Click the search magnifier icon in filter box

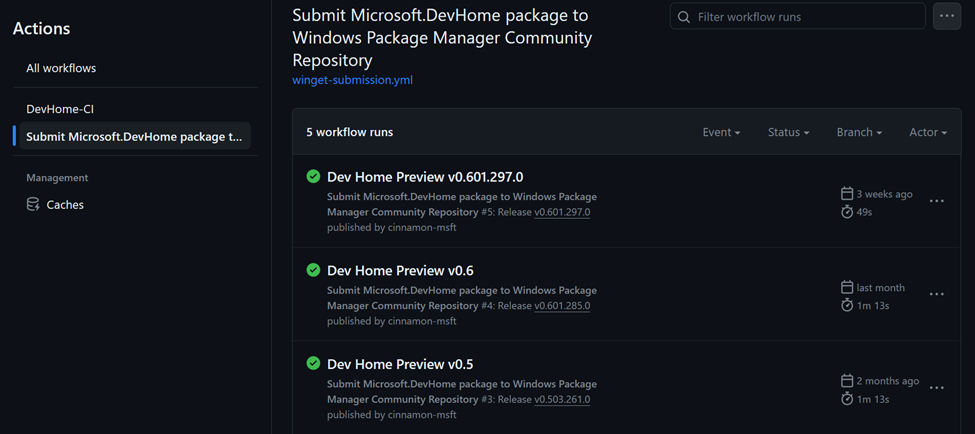click(683, 17)
